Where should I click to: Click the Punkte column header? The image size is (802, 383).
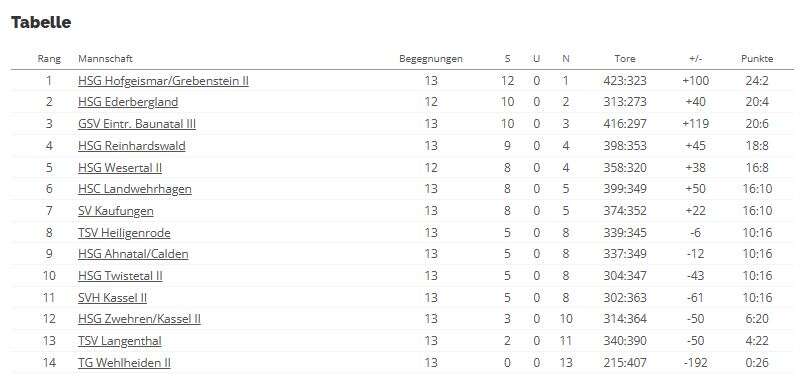(757, 59)
